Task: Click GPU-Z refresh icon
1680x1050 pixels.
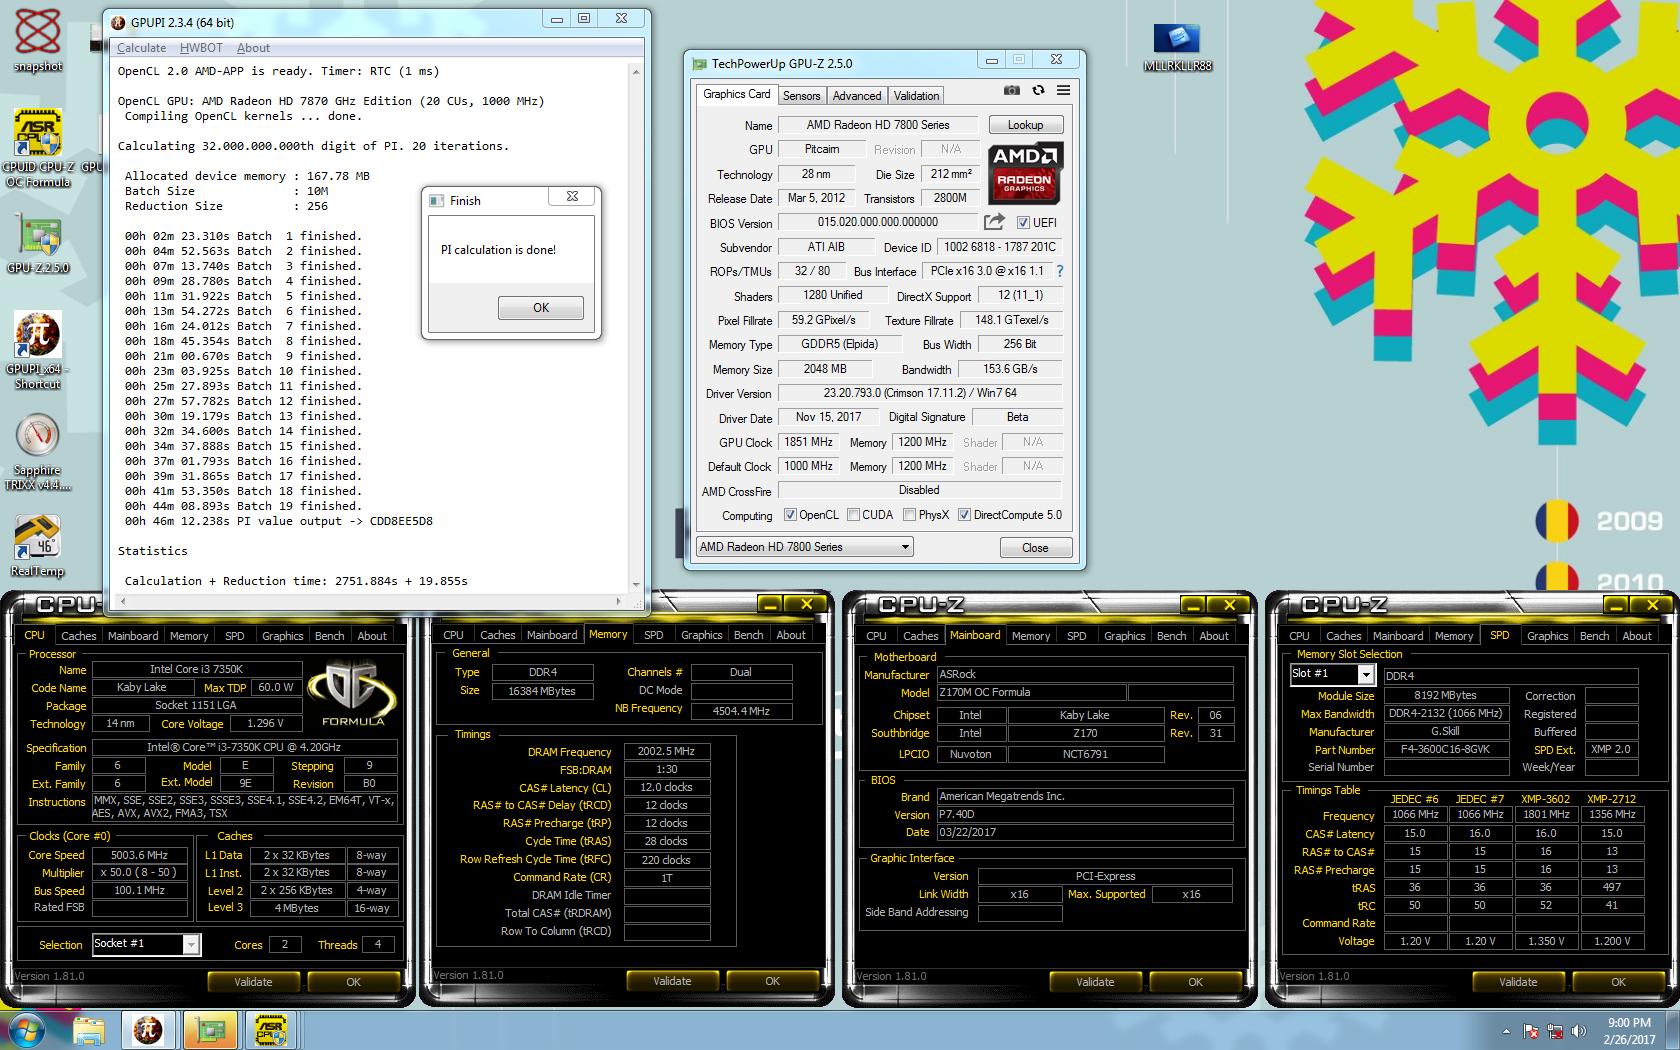Action: [1038, 90]
